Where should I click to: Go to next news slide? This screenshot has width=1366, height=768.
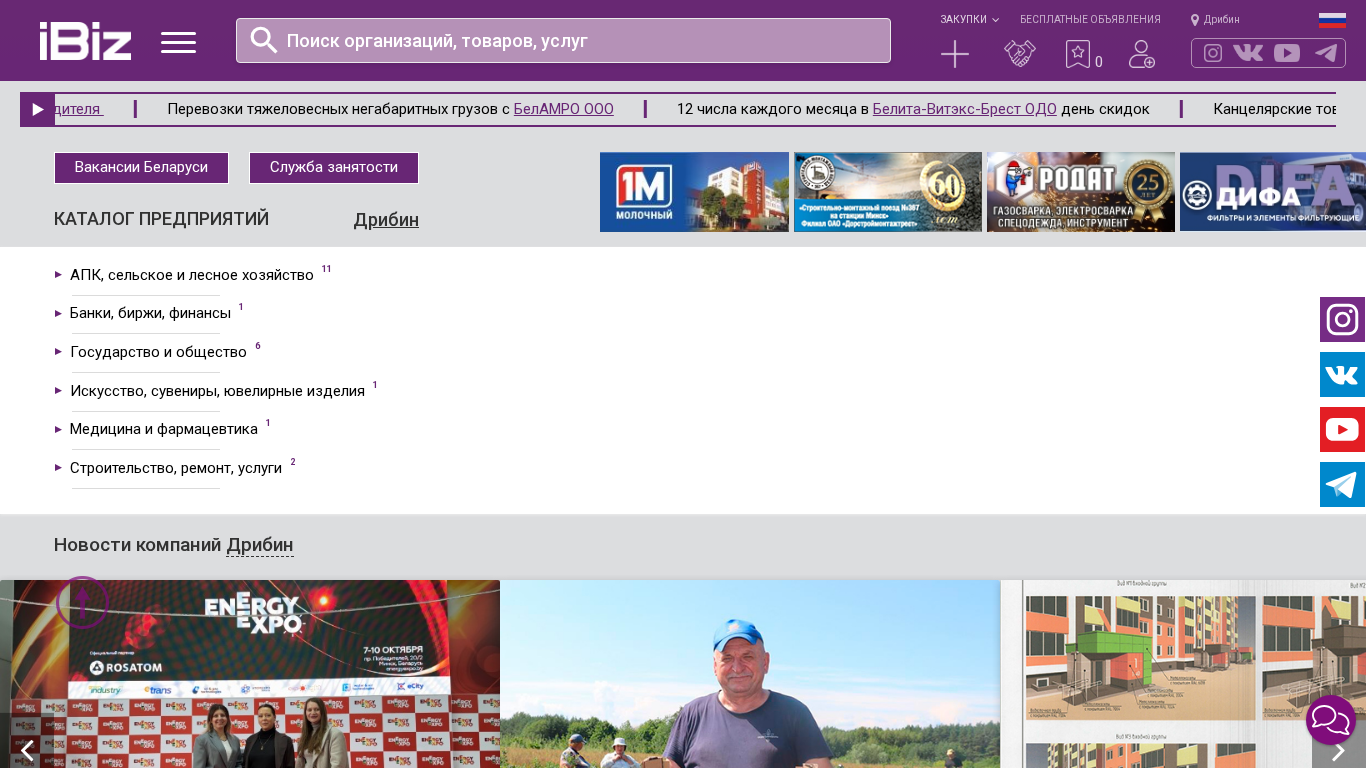click(1338, 750)
